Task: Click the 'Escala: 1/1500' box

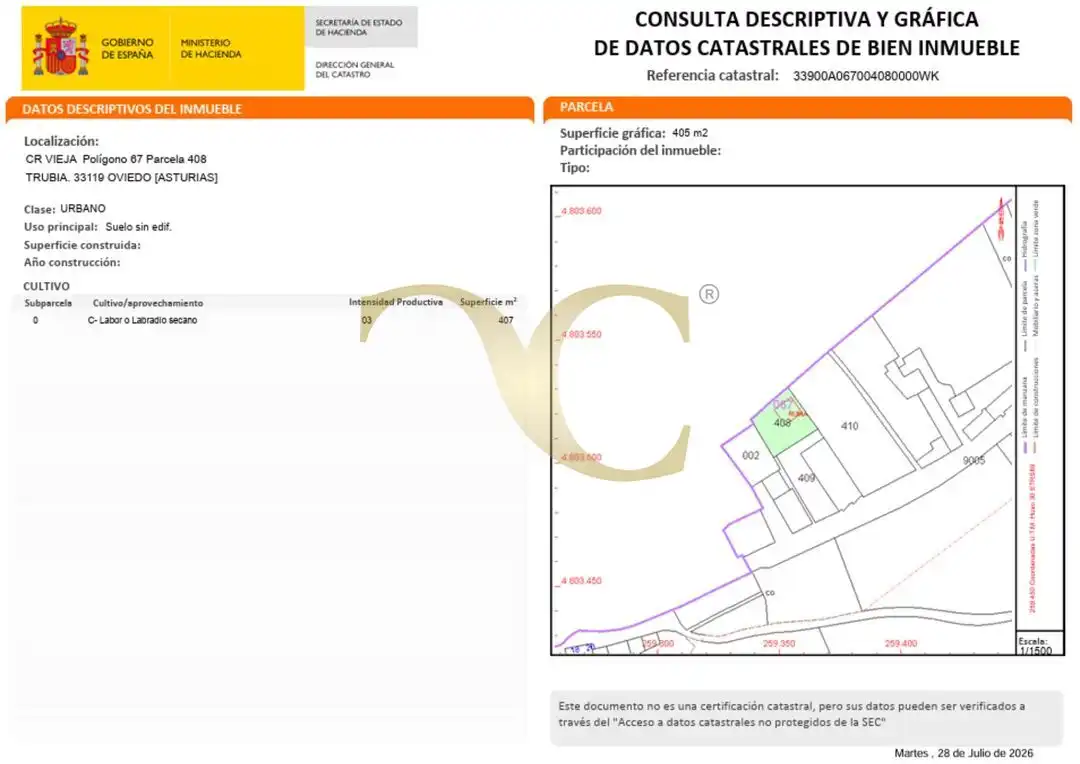Action: click(x=1039, y=643)
